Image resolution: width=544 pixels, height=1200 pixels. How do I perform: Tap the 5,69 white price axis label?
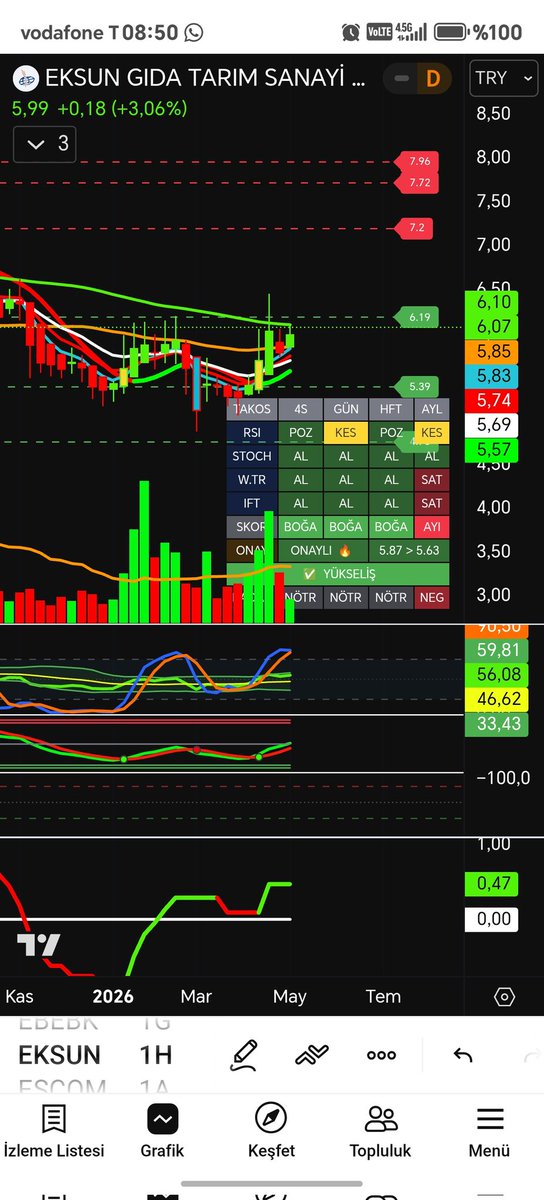click(494, 425)
